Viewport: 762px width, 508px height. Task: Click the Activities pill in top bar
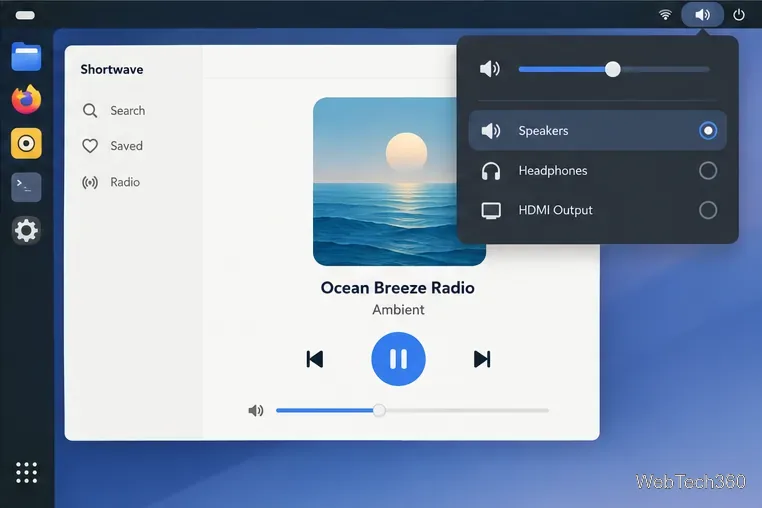[25, 15]
